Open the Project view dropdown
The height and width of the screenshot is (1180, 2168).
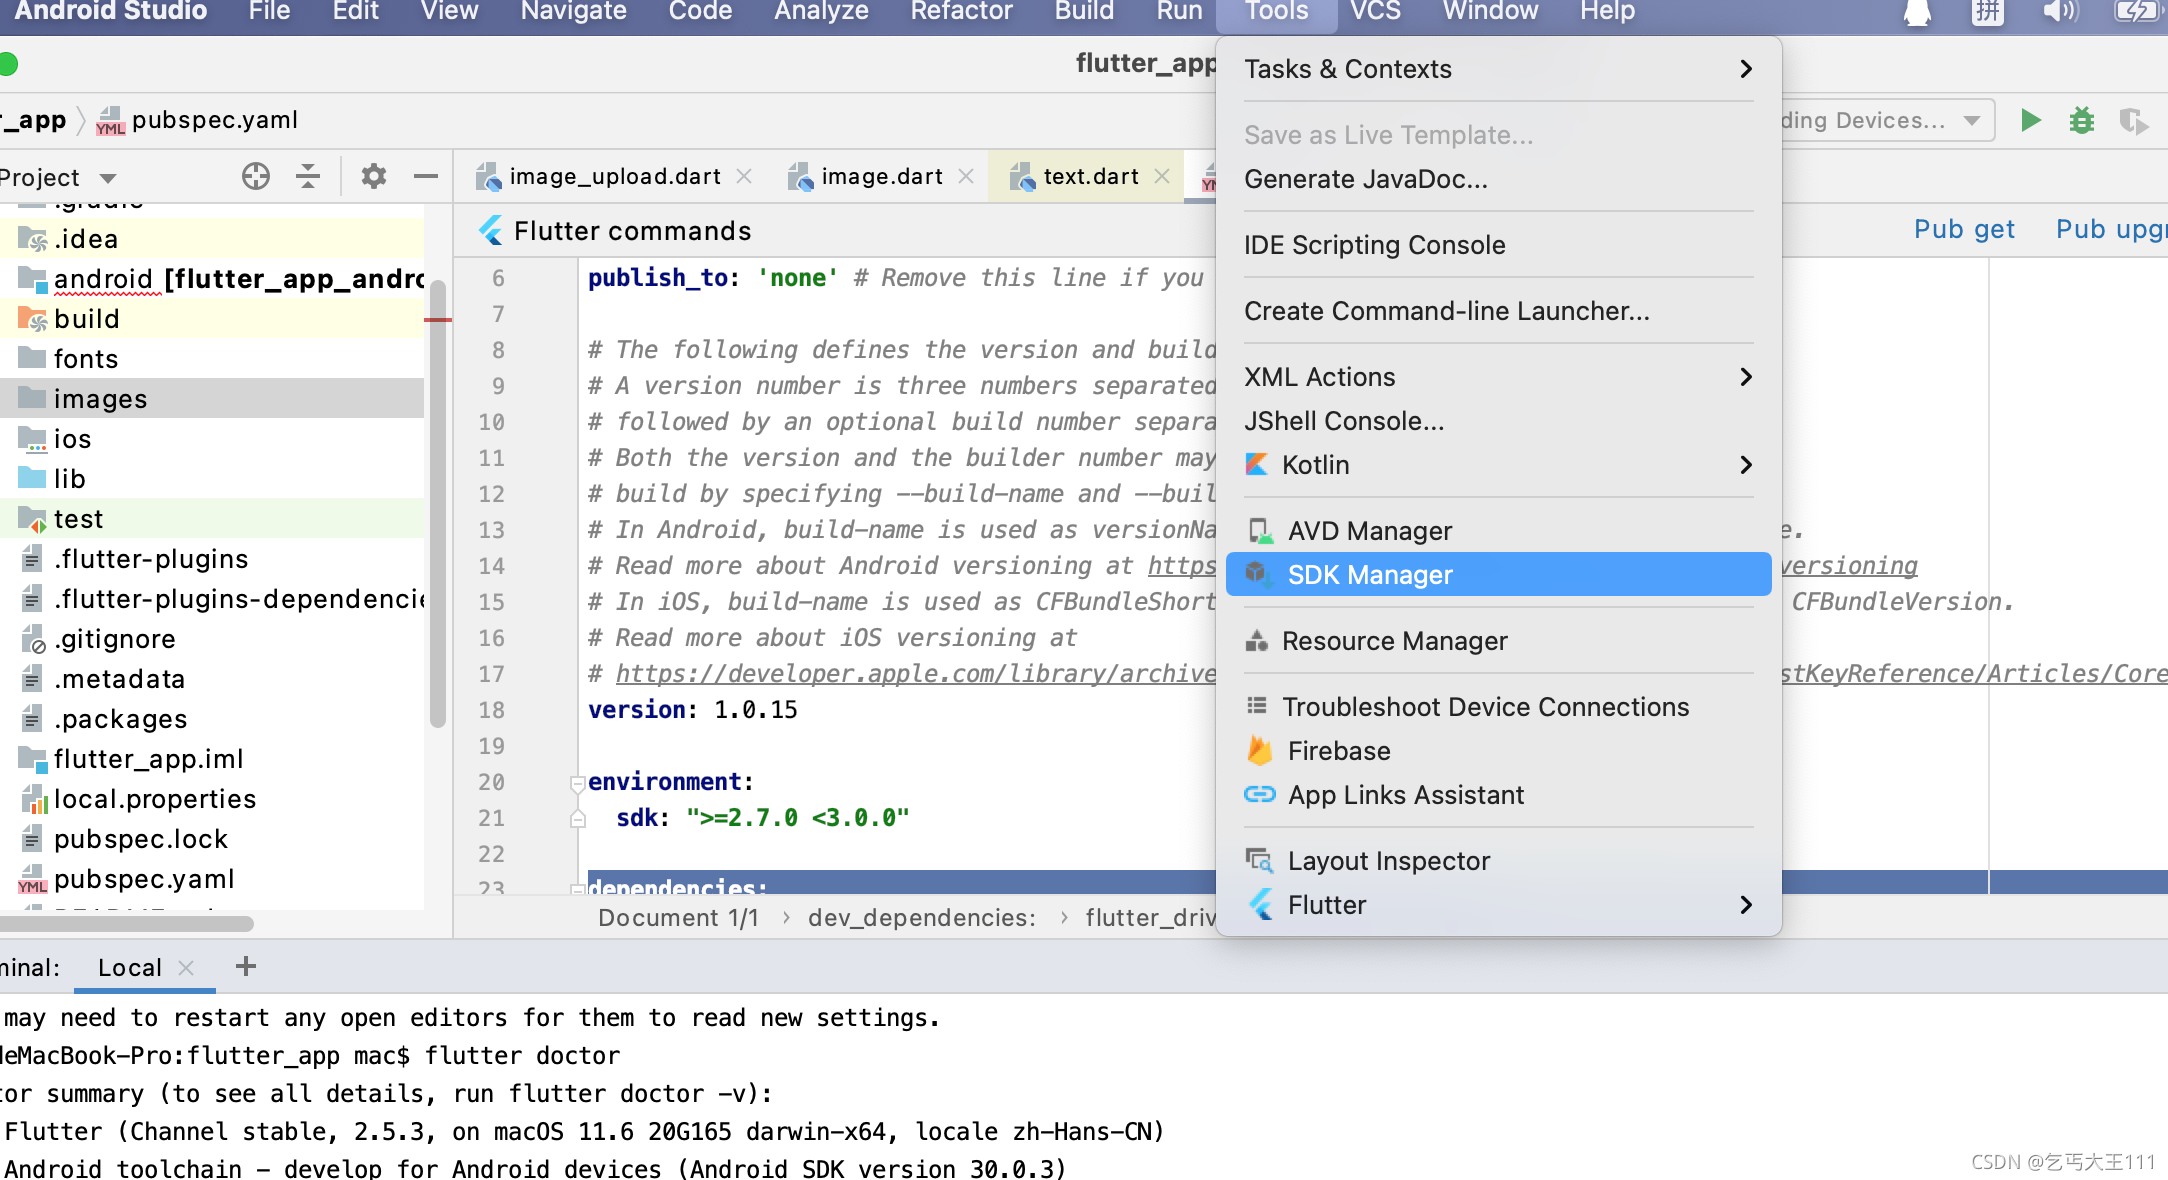(108, 178)
